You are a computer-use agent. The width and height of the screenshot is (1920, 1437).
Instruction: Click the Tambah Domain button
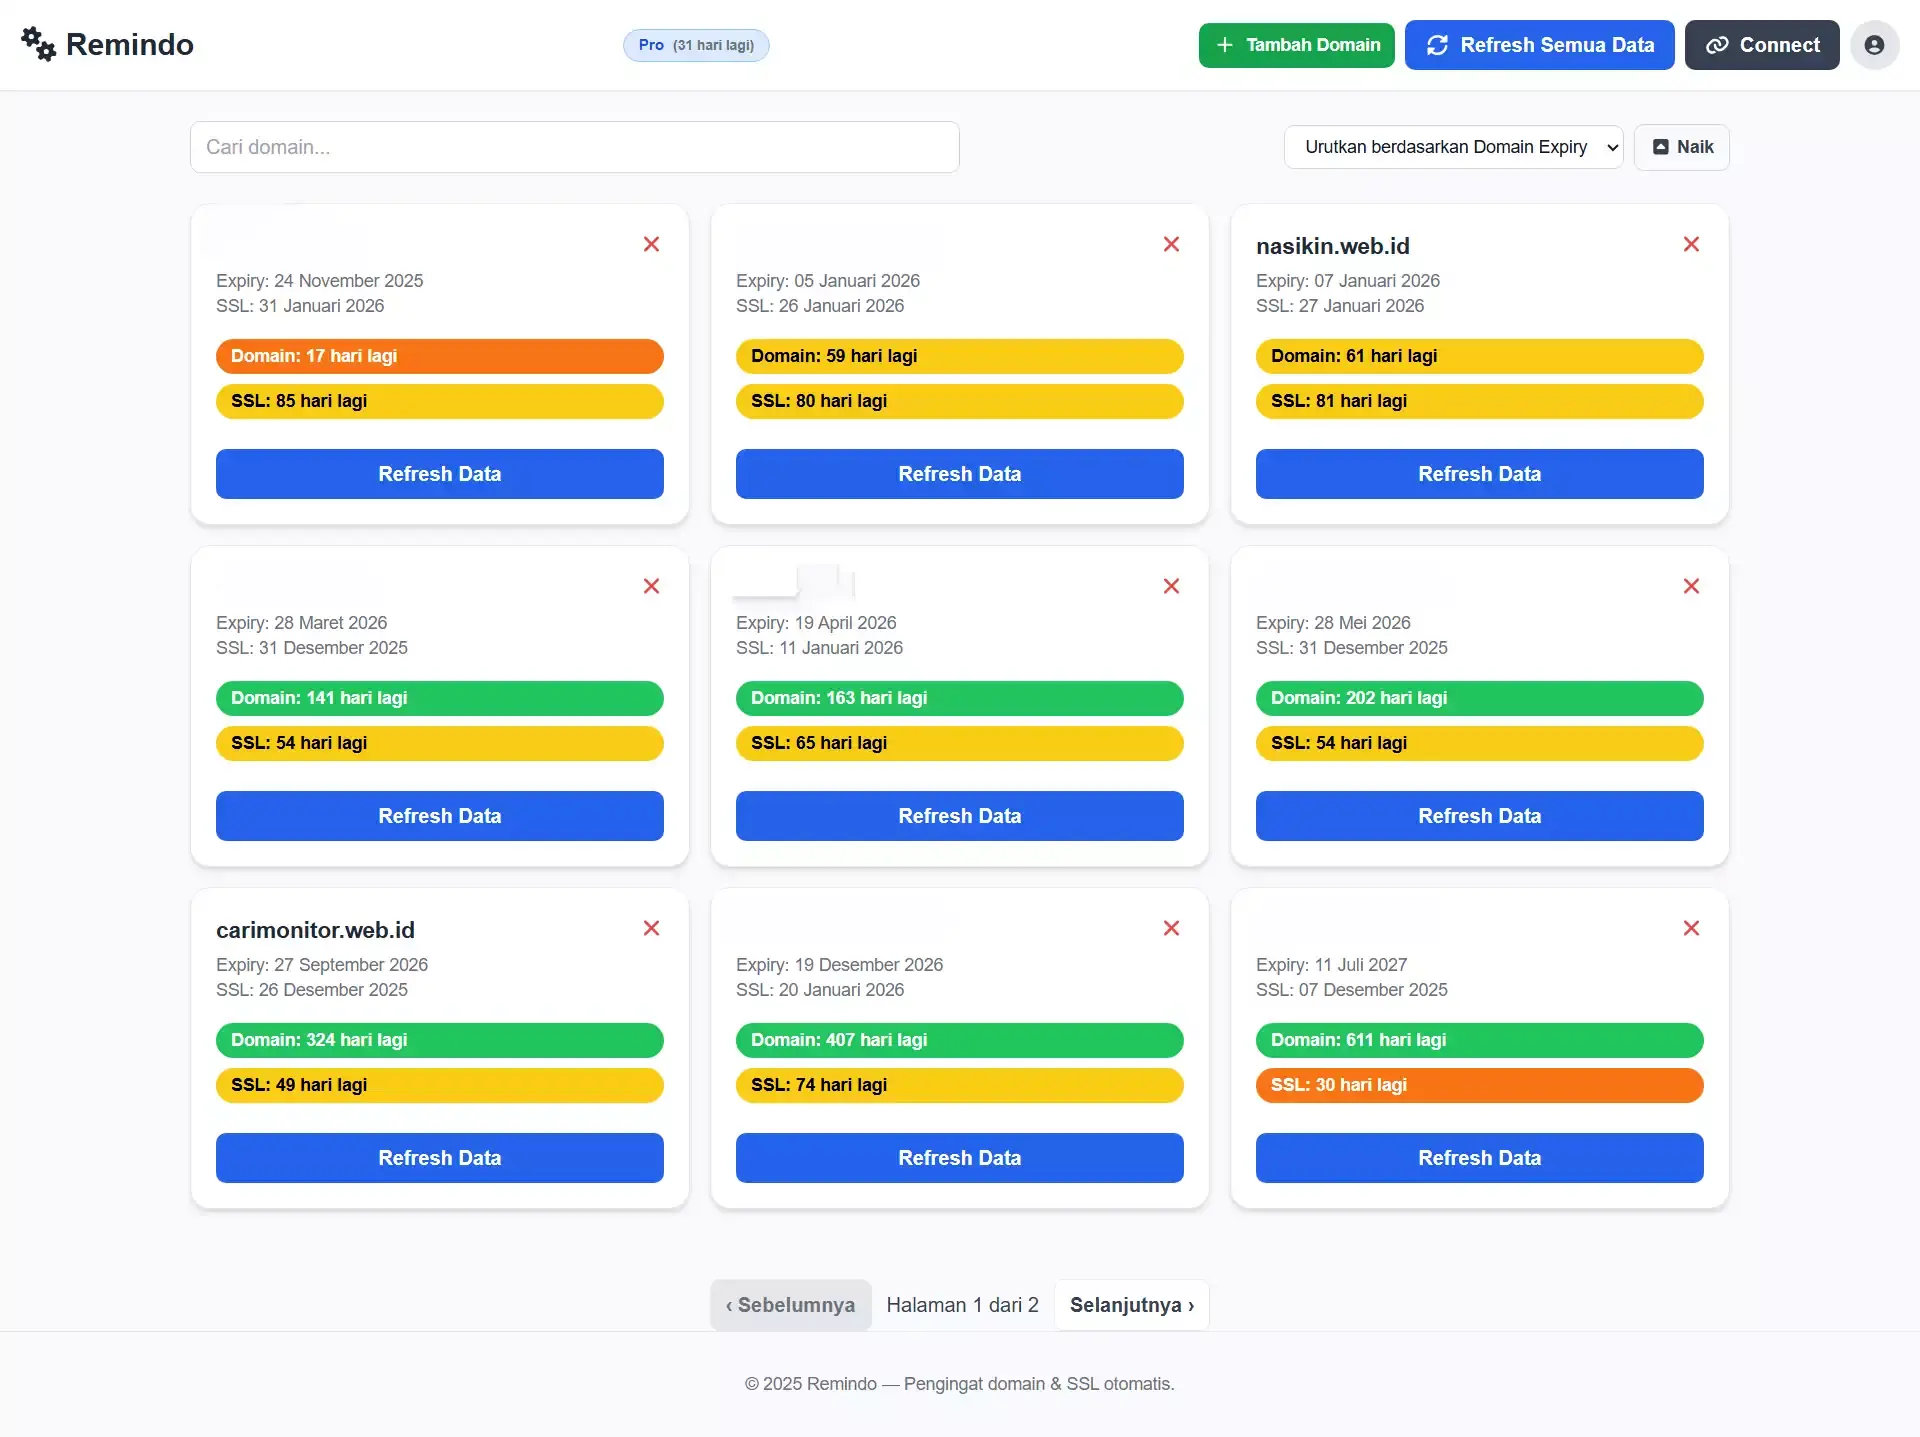click(1296, 45)
